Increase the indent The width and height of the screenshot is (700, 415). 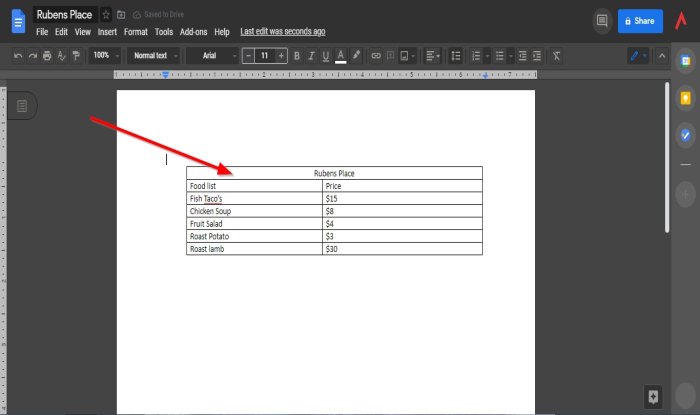[537, 56]
